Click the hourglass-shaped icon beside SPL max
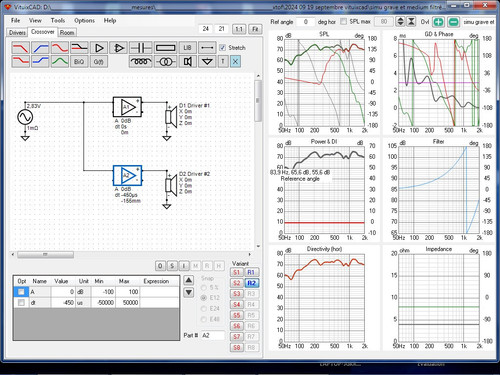500x375 pixels. [x=411, y=22]
